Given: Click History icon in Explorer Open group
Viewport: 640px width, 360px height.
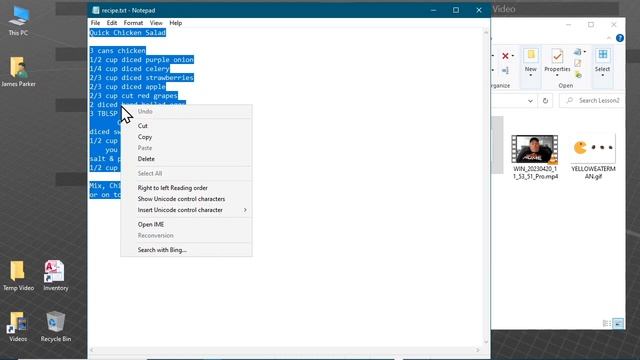Looking at the screenshot, I should (578, 74).
